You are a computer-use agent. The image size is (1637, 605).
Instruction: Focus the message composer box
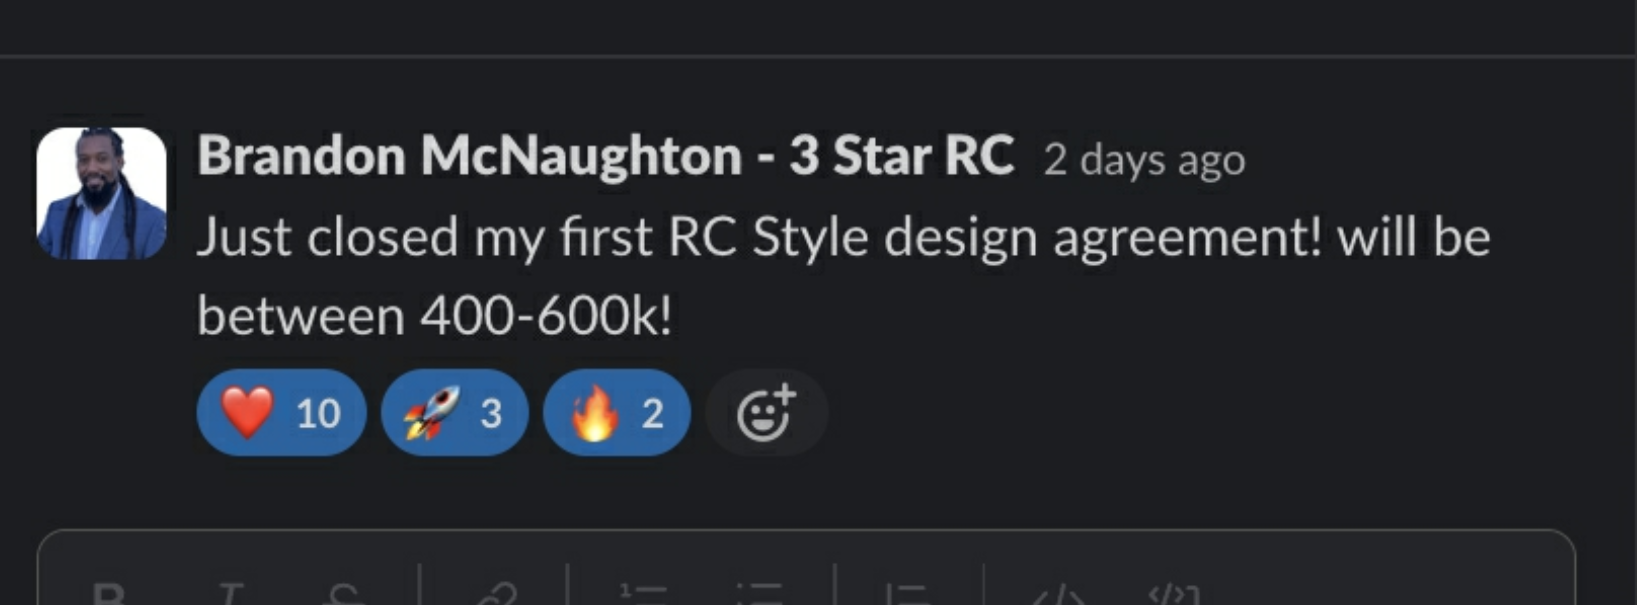806,568
